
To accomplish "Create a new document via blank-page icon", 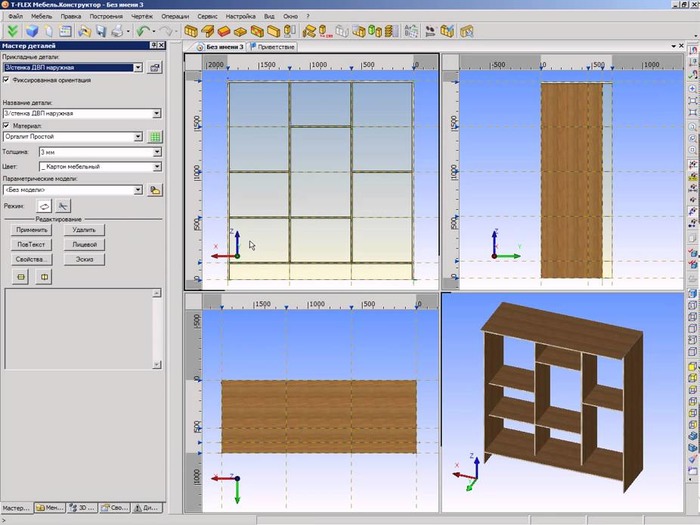I will pyautogui.click(x=49, y=31).
